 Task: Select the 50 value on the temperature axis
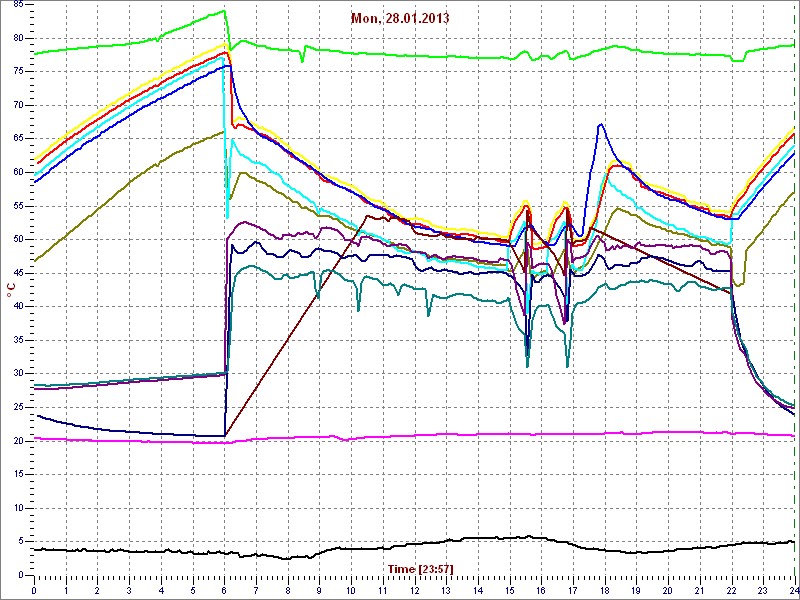coord(17,239)
